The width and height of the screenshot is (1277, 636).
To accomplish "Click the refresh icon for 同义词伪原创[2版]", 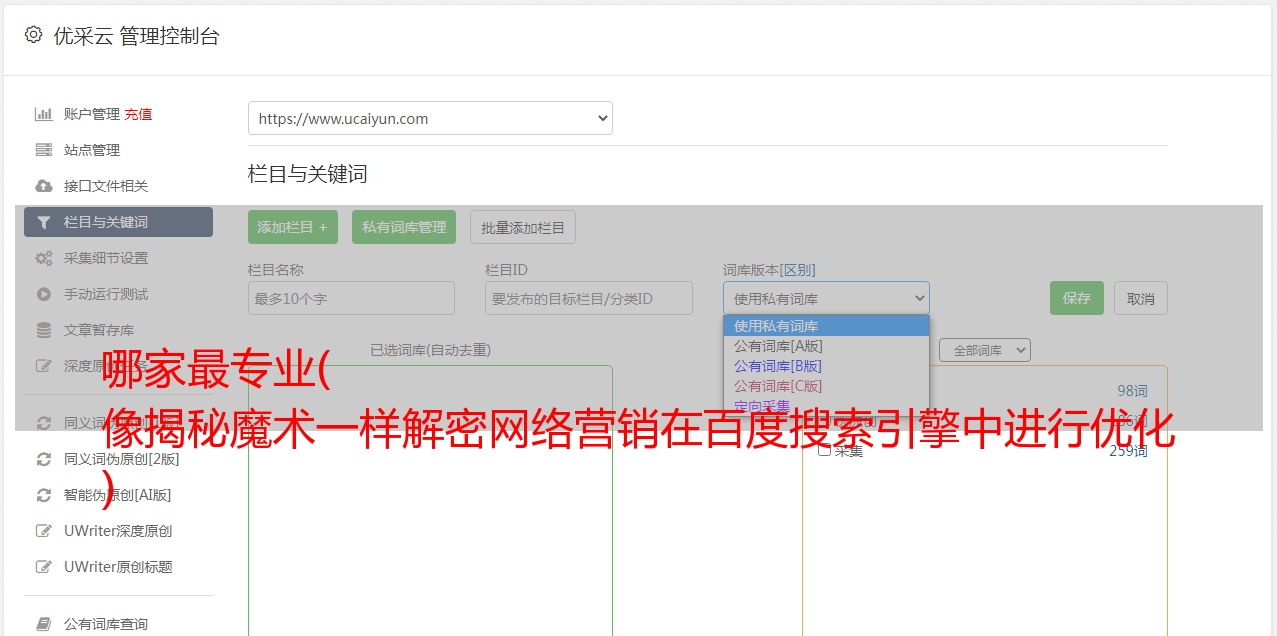I will tap(43, 459).
